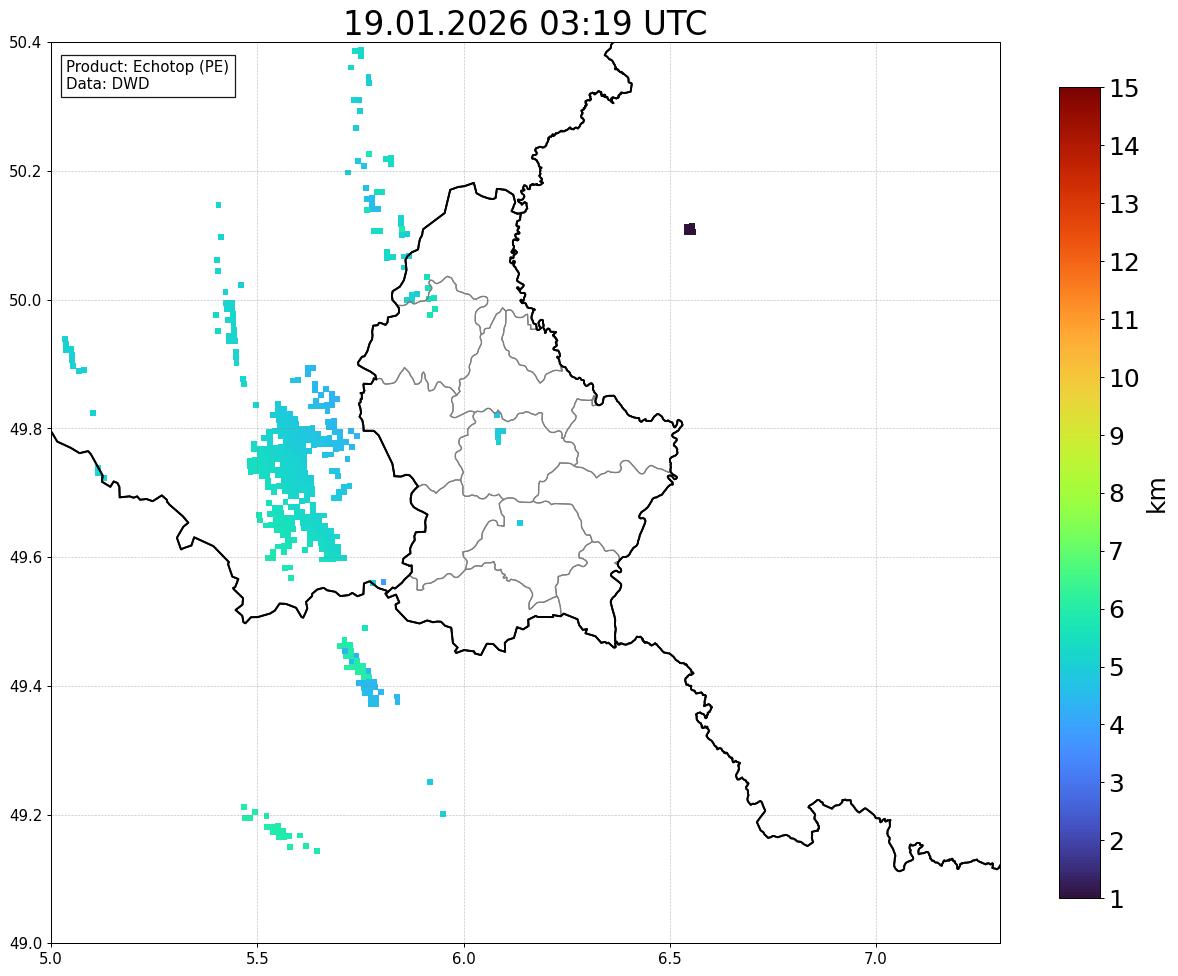Click the colorbar label '14'
The width and height of the screenshot is (1178, 976).
tap(1124, 147)
